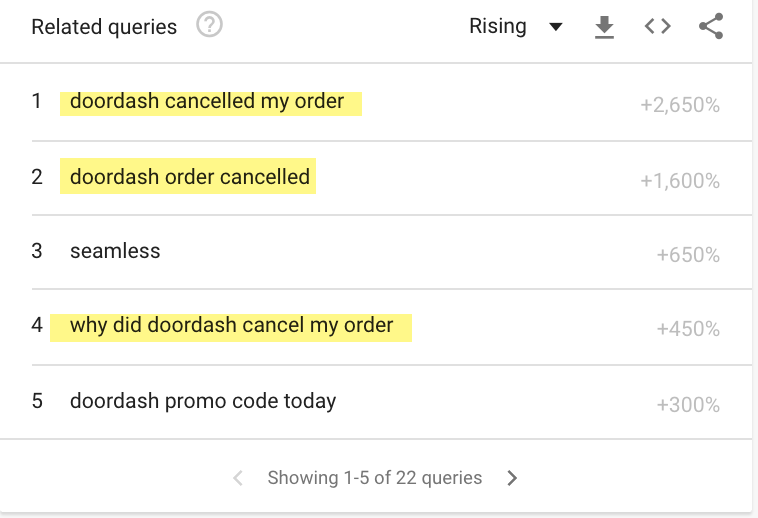Viewport: 758px width, 518px height.
Task: Go to next page of queries
Action: [512, 478]
